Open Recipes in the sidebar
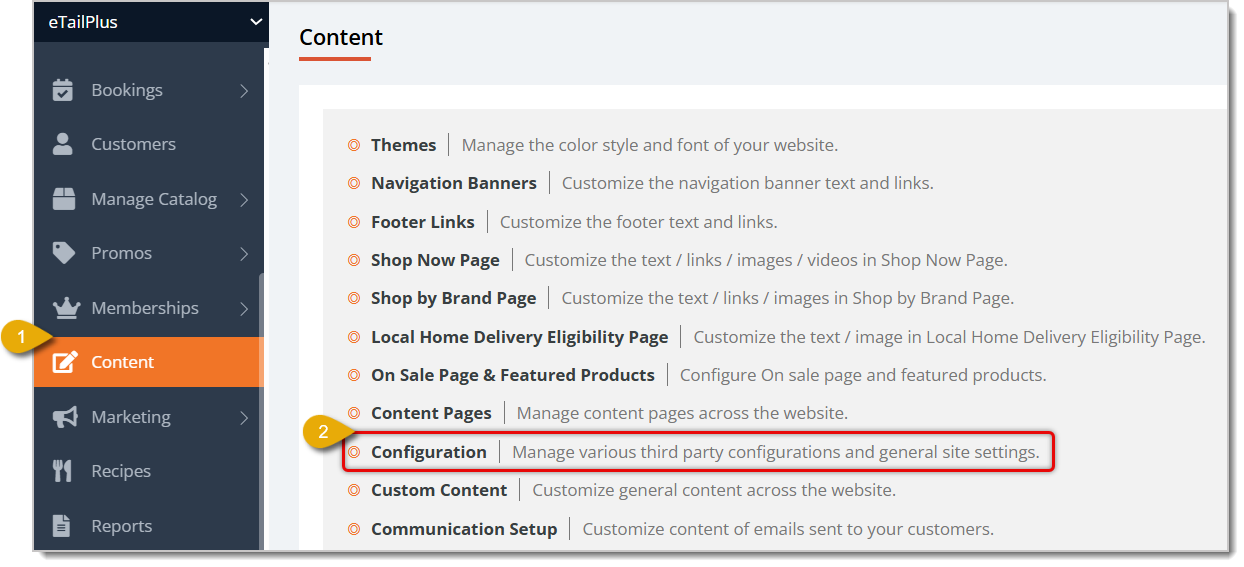 click(148, 471)
